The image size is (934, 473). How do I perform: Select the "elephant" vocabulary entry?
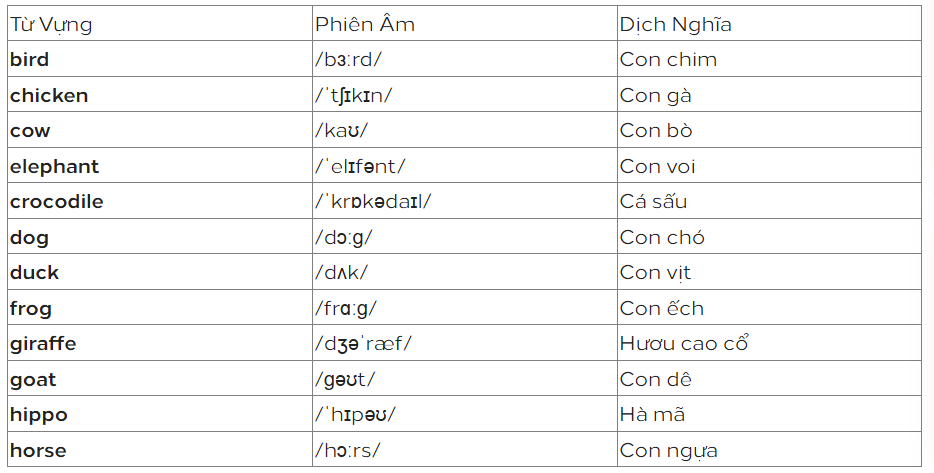point(55,166)
